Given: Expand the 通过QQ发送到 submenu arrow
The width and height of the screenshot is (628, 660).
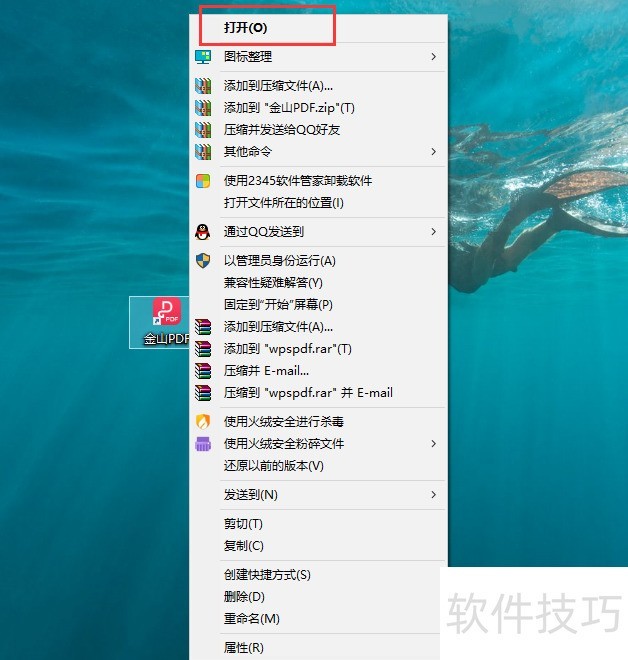Looking at the screenshot, I should 434,232.
